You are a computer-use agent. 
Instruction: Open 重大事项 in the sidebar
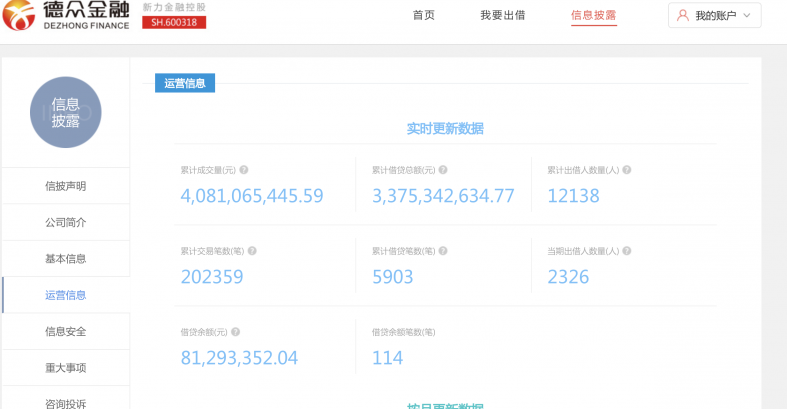coord(66,368)
